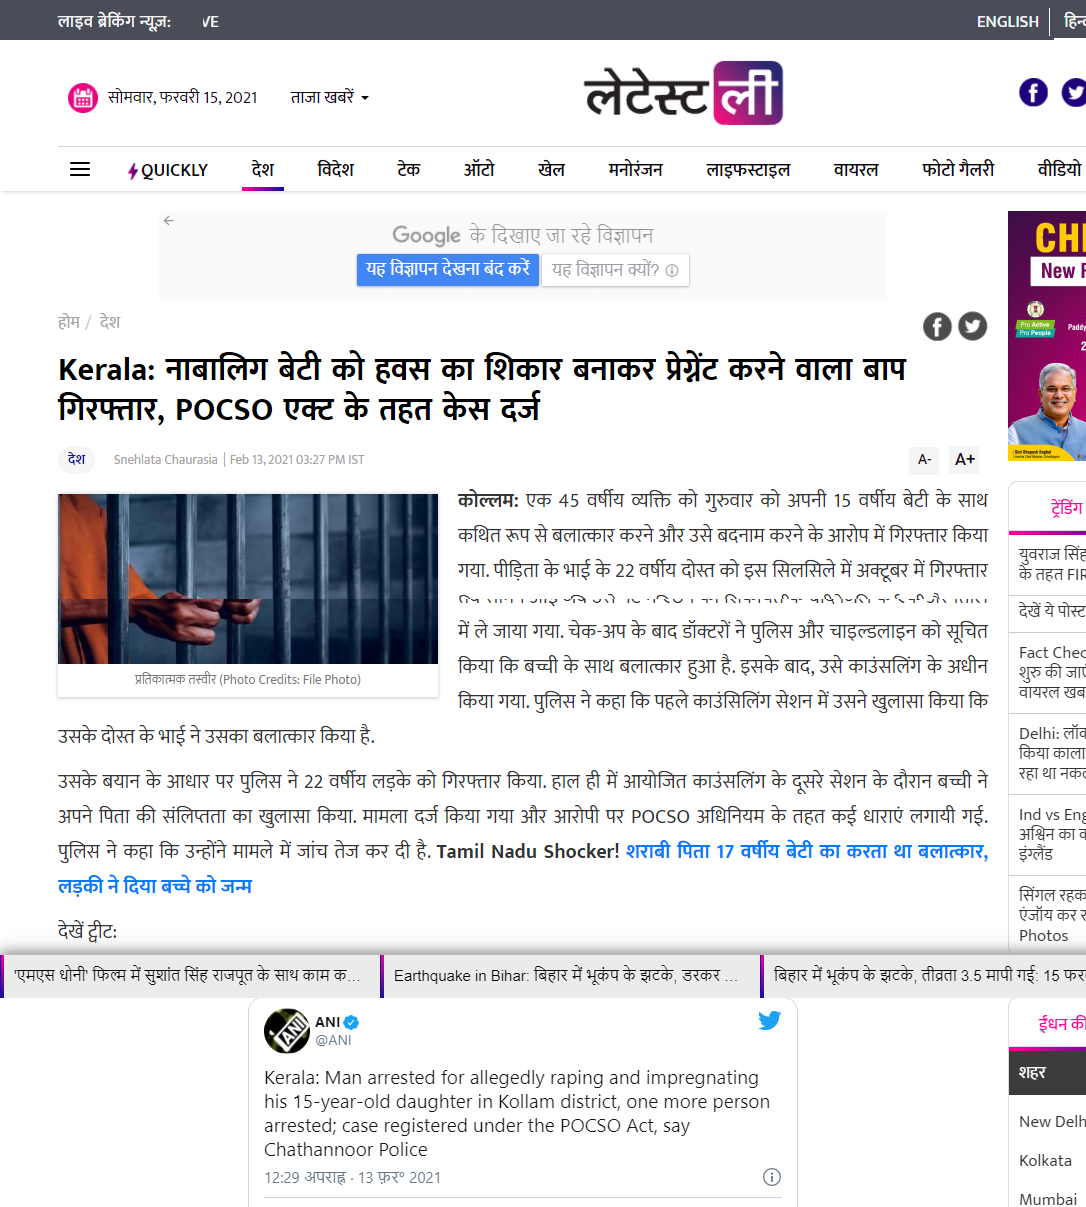Click the jail bars article thumbnail
The width and height of the screenshot is (1086, 1207).
tap(248, 579)
